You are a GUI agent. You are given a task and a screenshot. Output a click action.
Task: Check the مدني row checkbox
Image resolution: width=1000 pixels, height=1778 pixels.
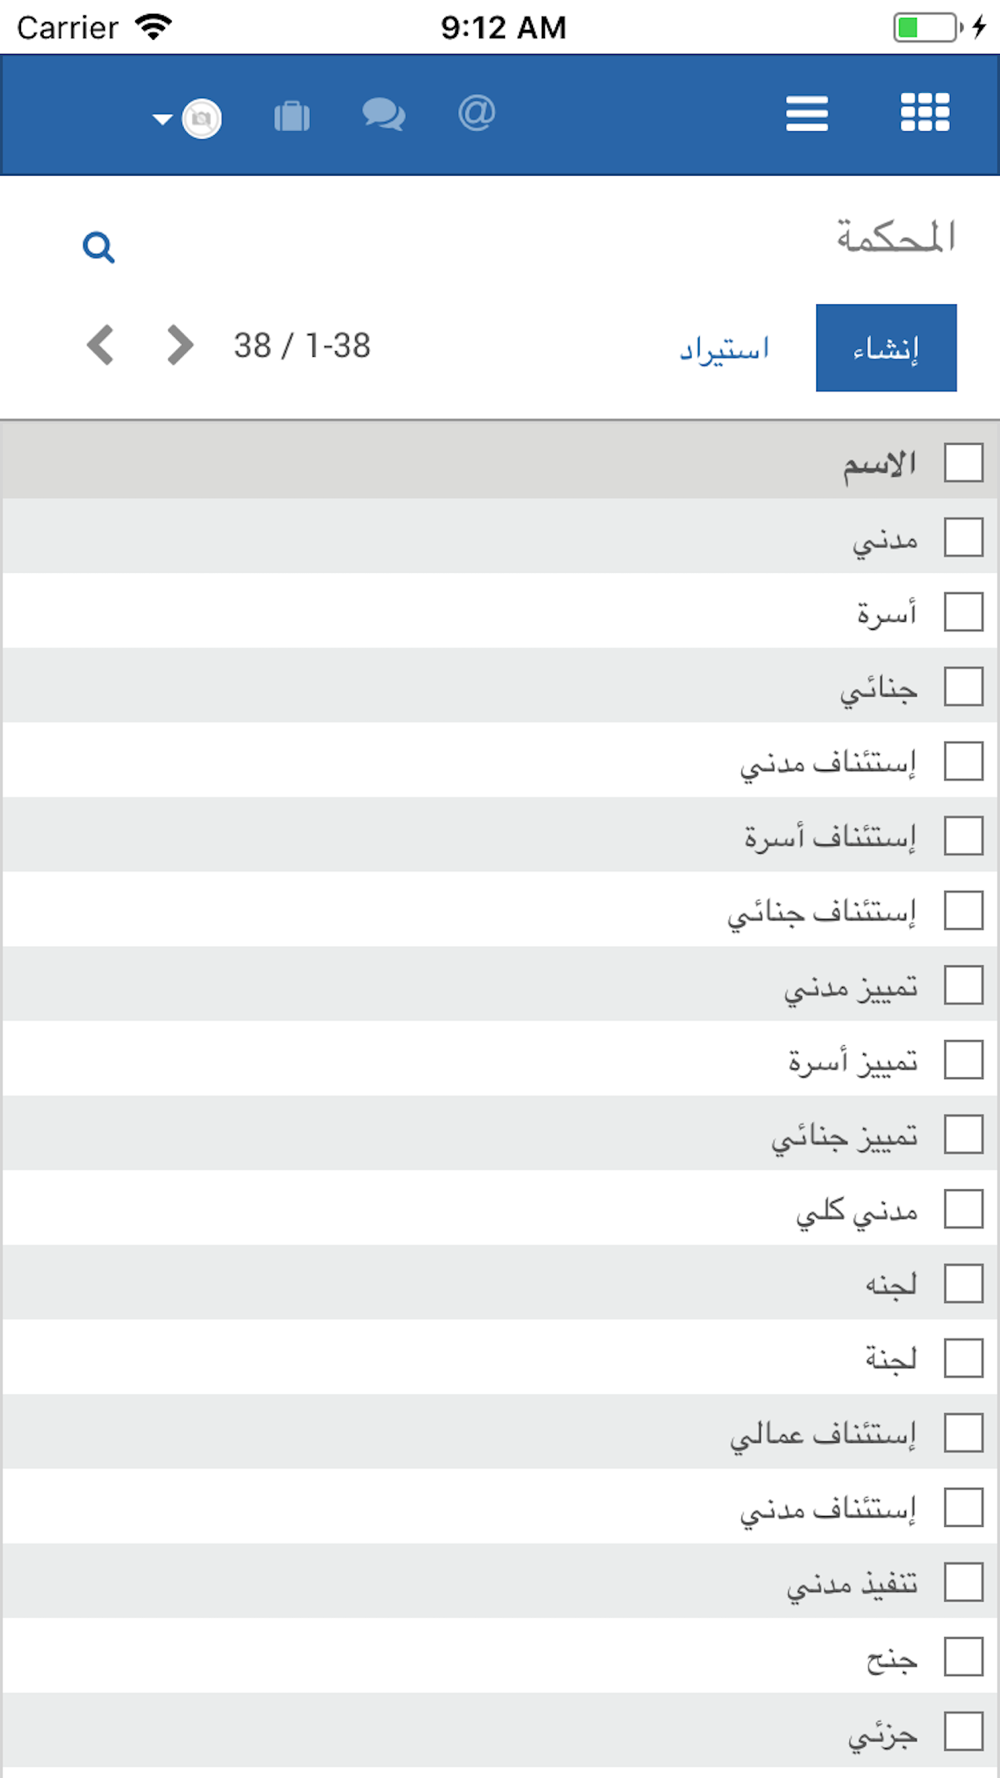(x=964, y=537)
